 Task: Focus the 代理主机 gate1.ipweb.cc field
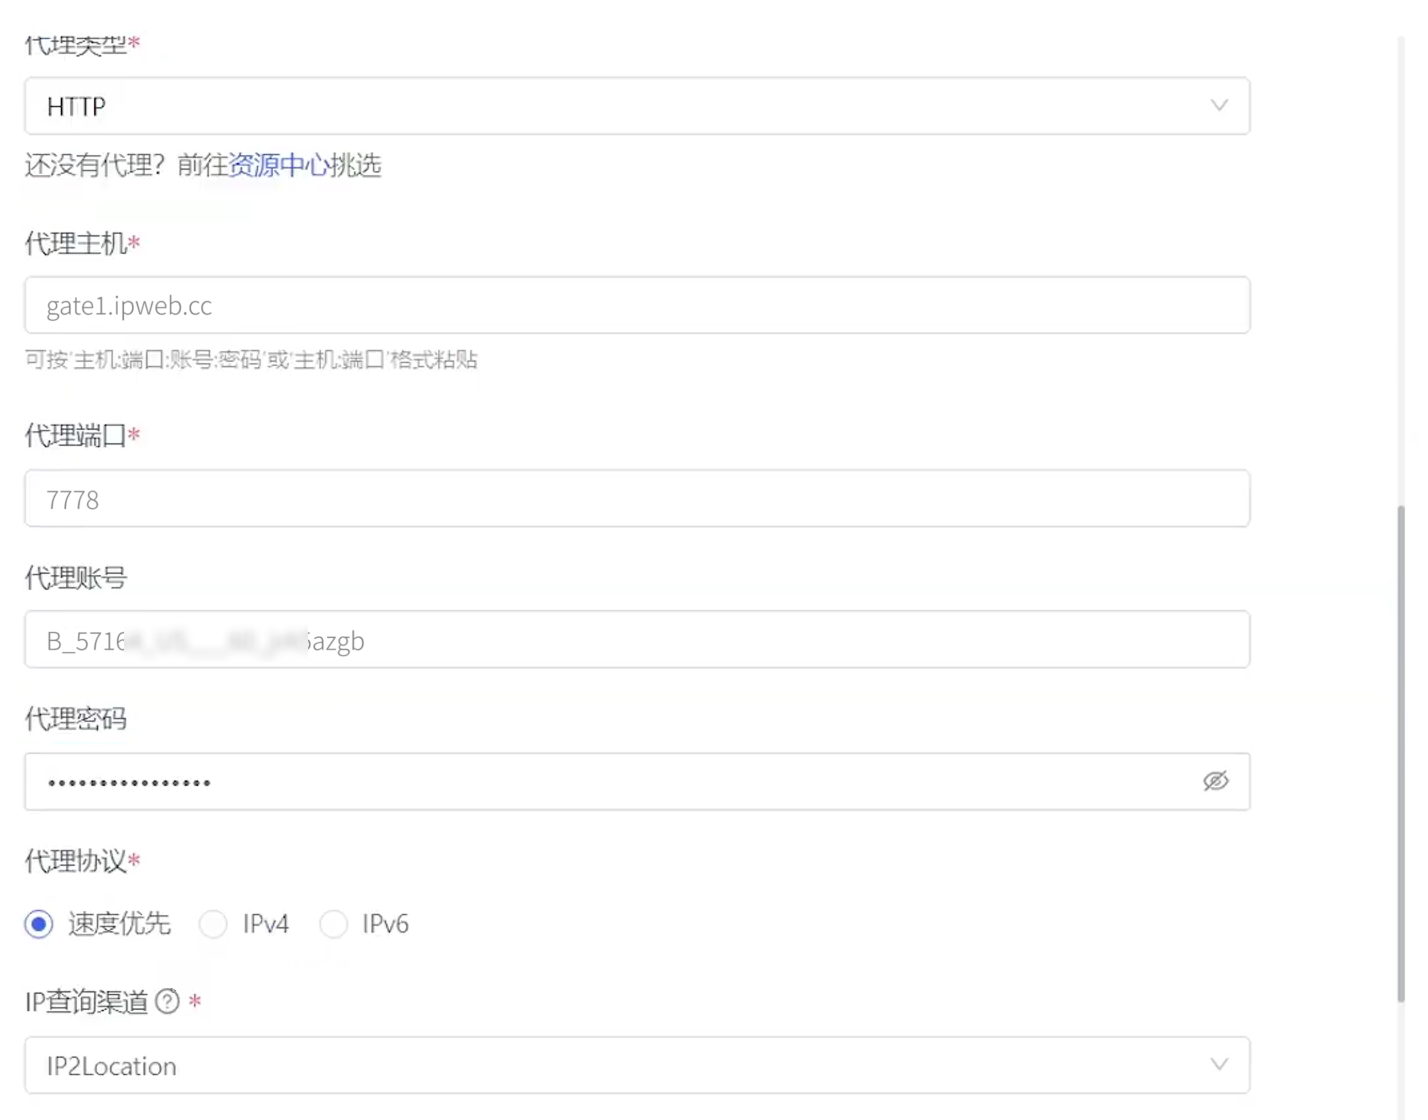coord(637,305)
